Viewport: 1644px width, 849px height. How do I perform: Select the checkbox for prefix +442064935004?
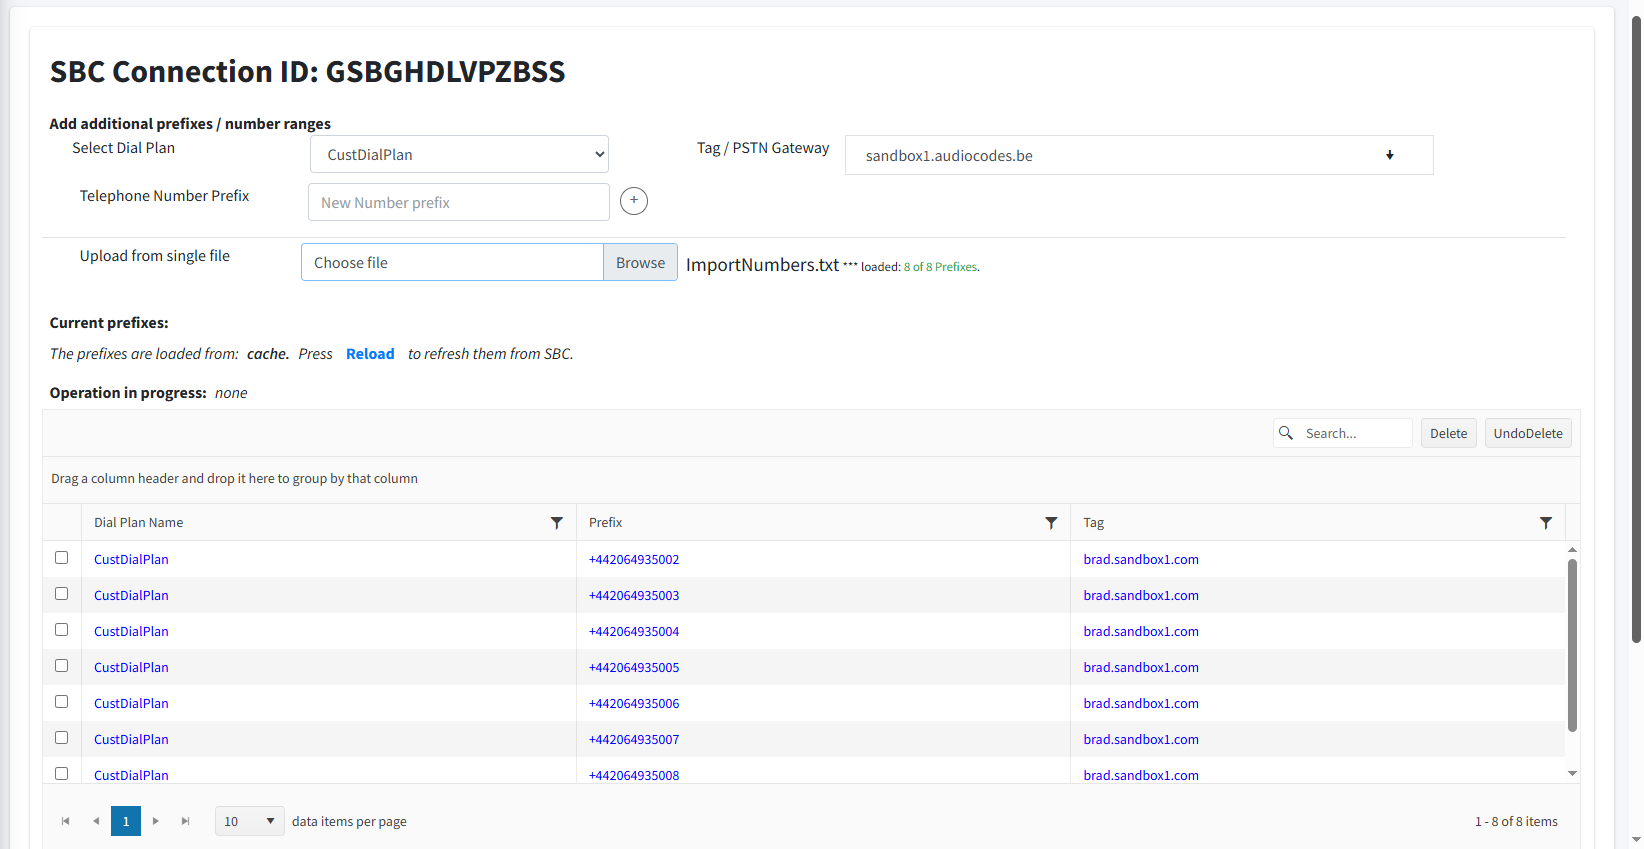point(62,630)
